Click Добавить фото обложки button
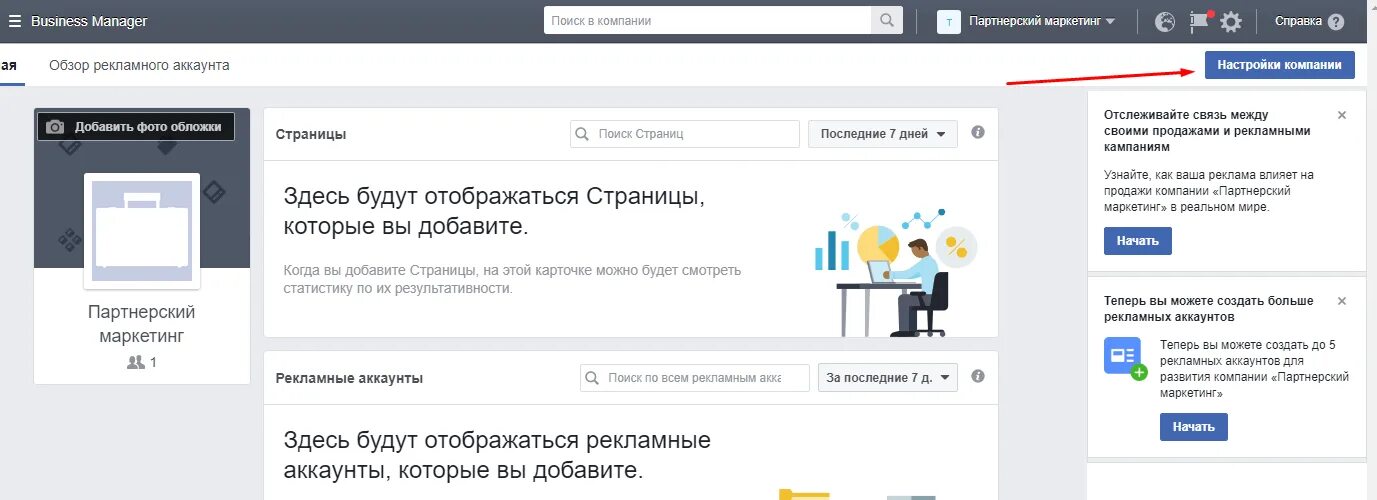Image resolution: width=1377 pixels, height=500 pixels. [136, 127]
